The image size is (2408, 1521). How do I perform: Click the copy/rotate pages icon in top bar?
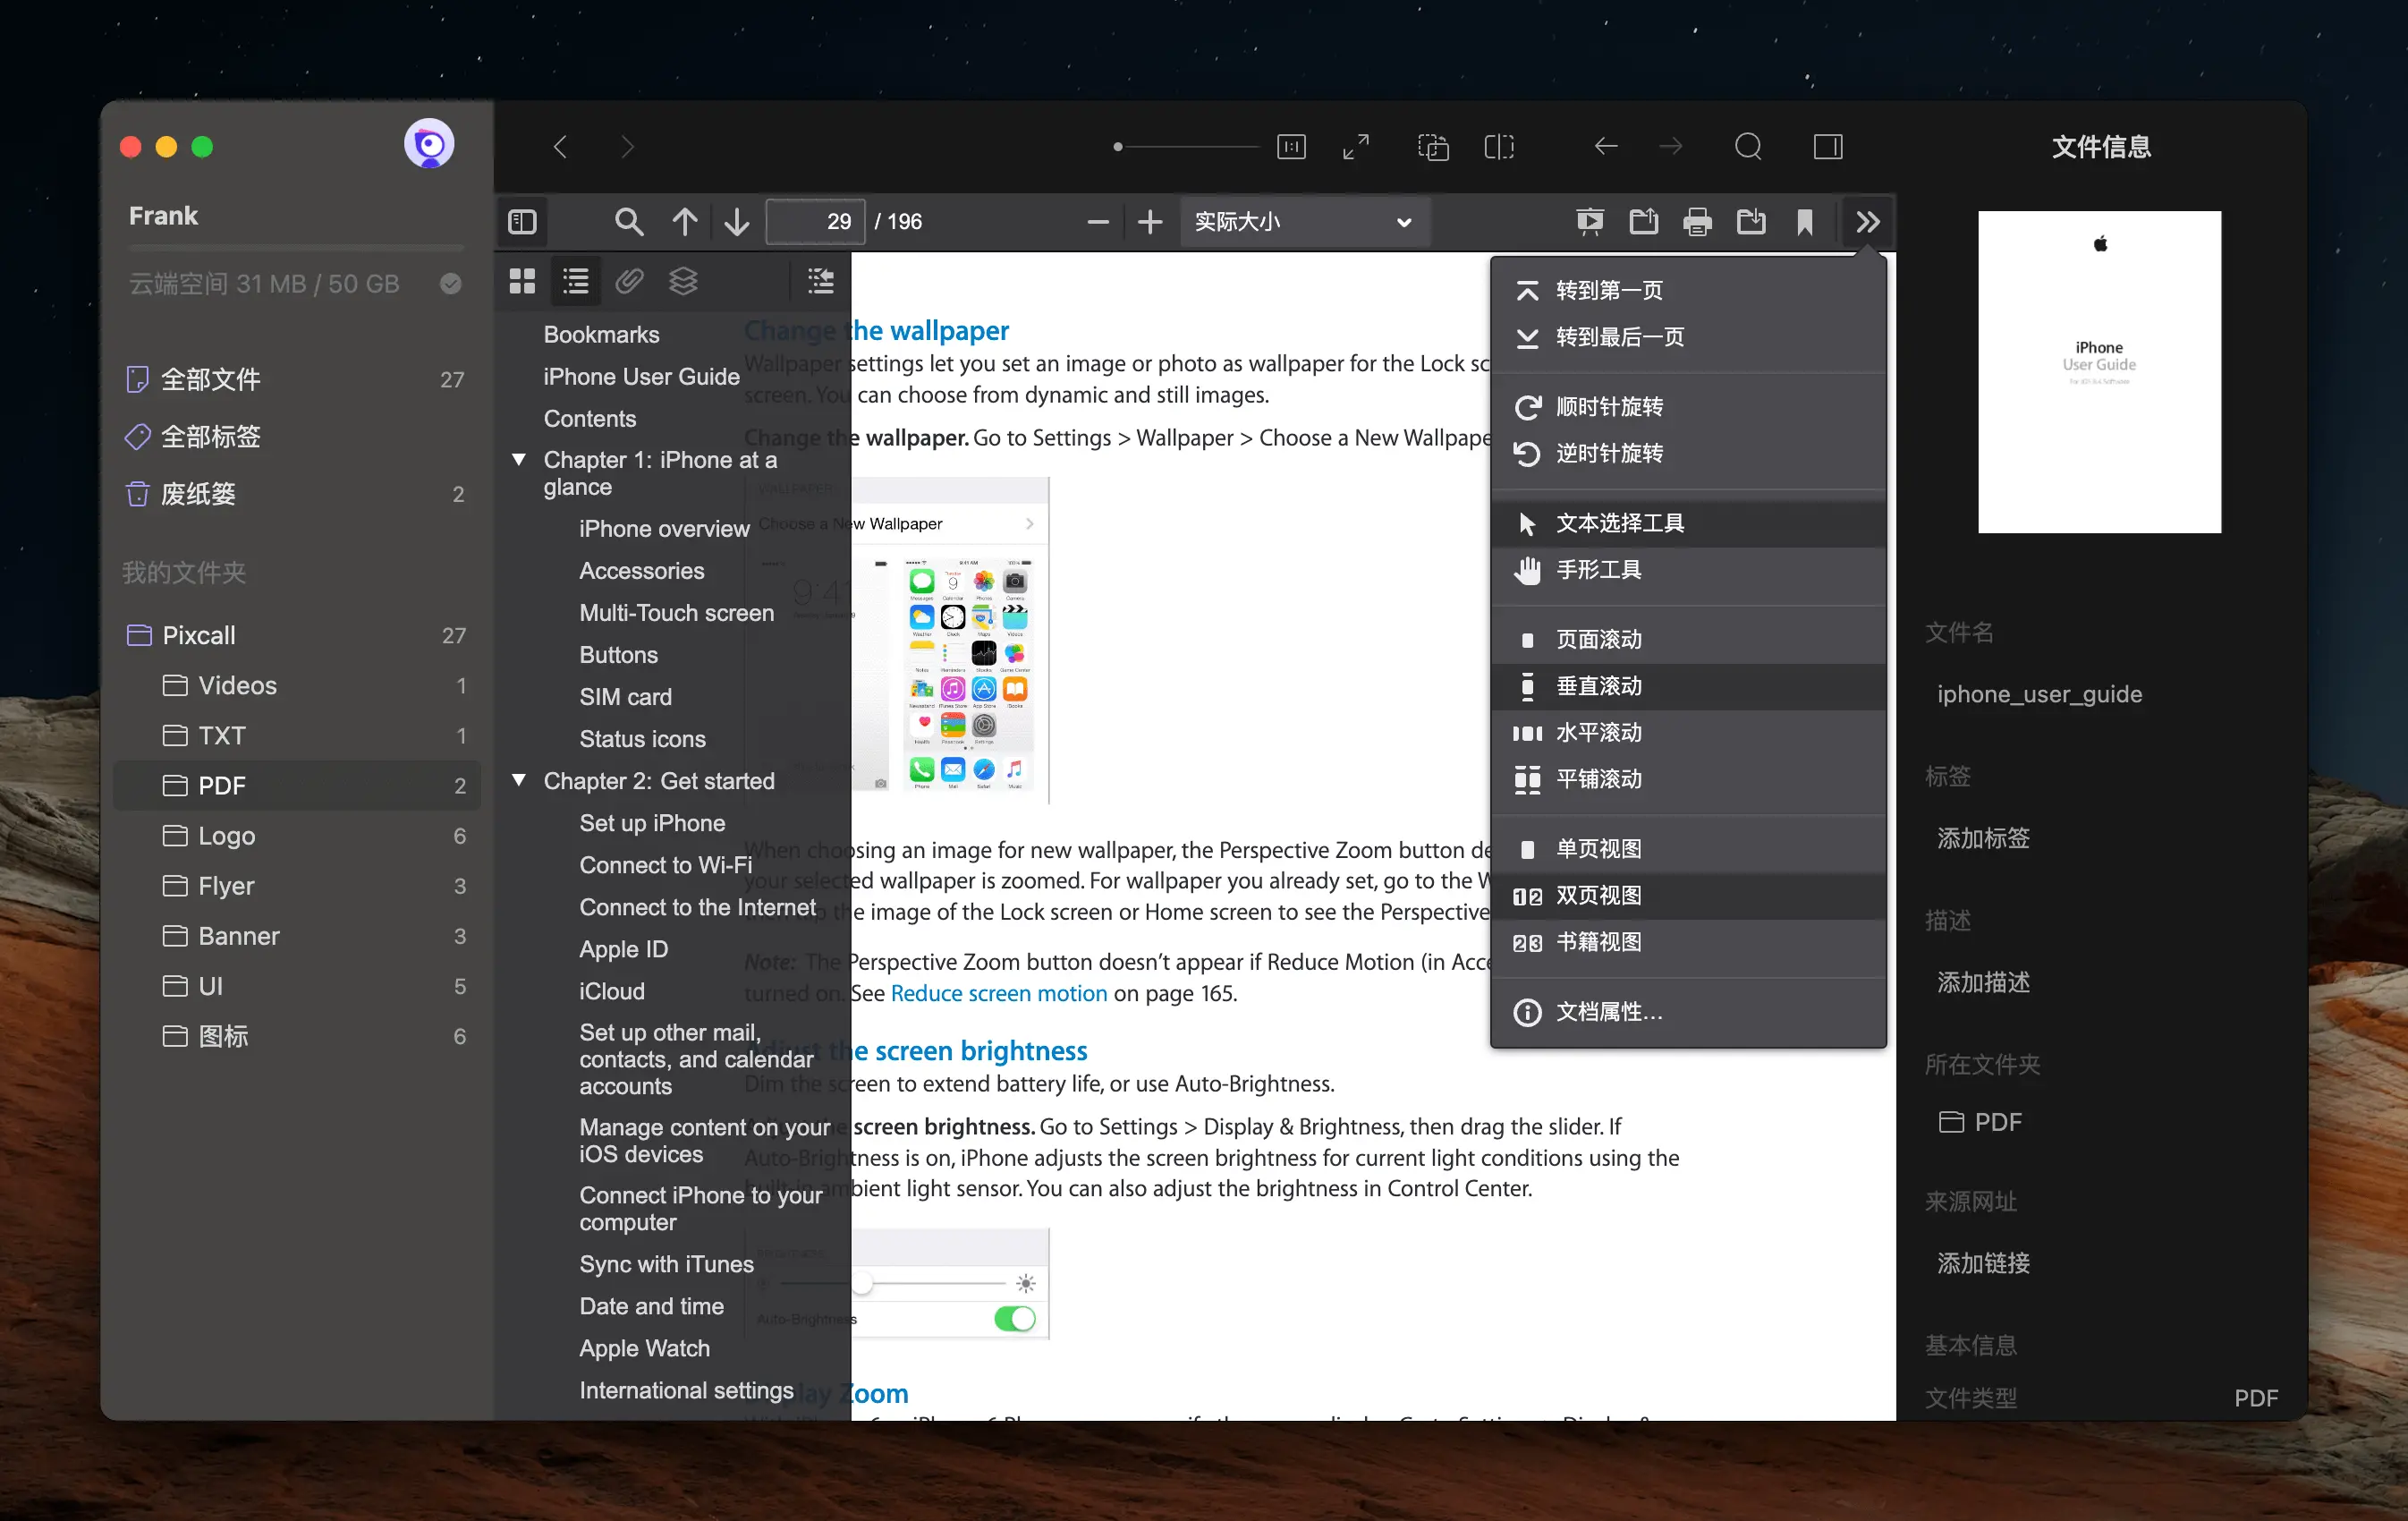(1433, 147)
